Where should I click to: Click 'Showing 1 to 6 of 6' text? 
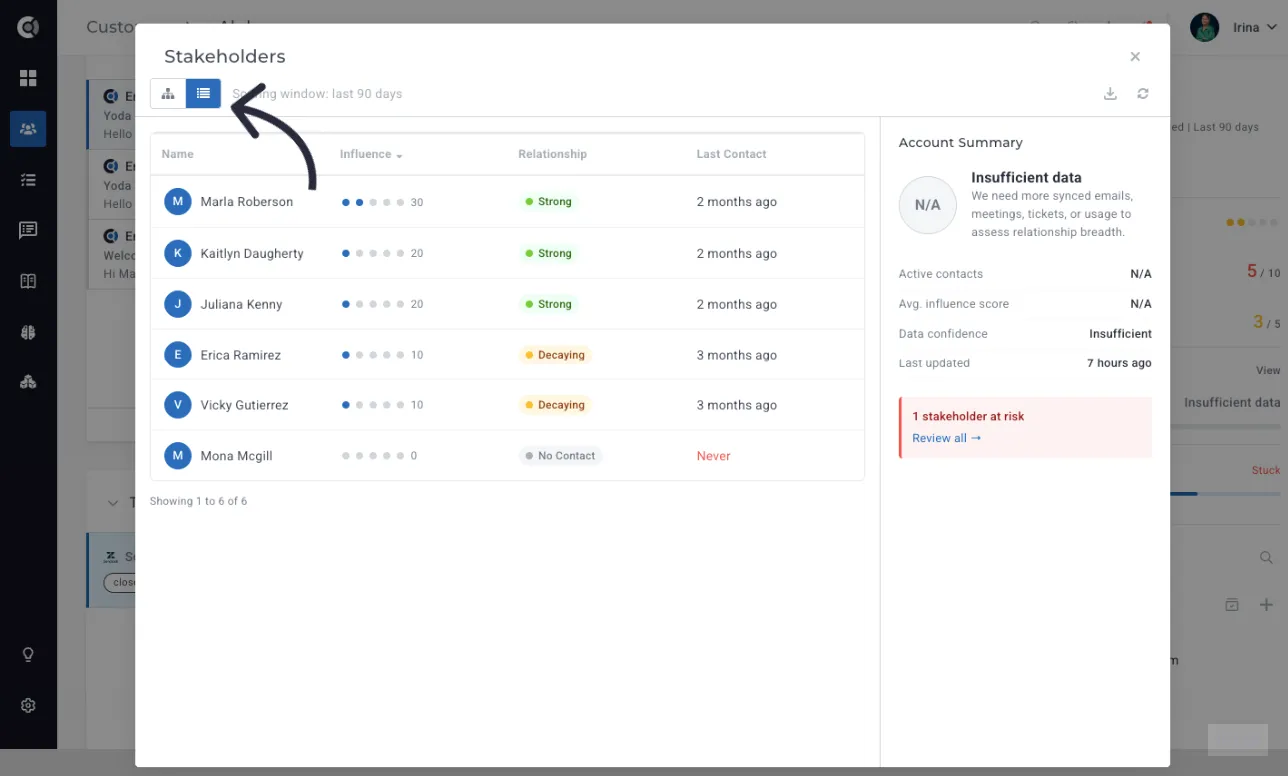click(x=198, y=501)
